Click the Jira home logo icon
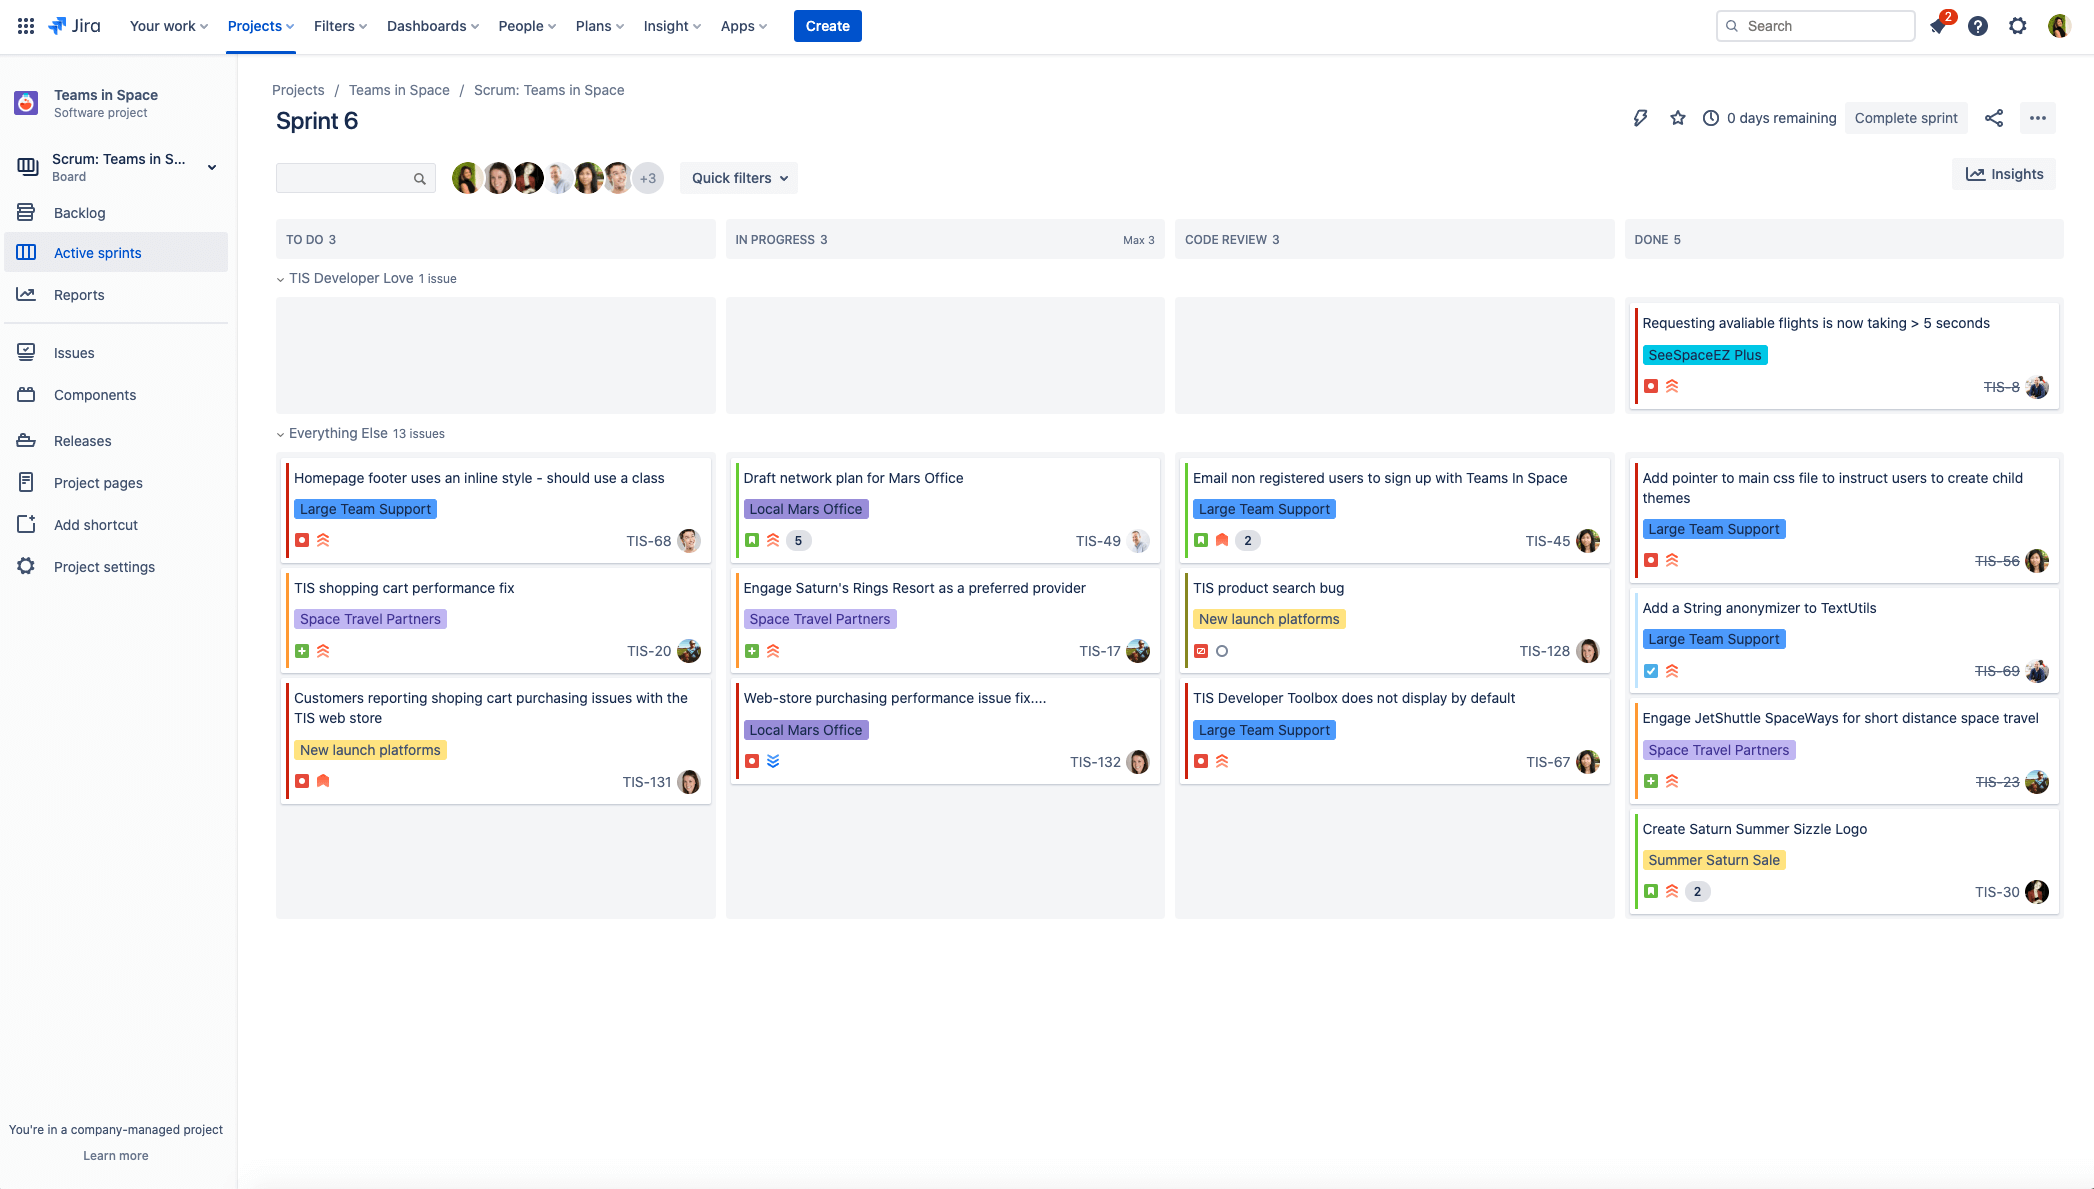This screenshot has height=1189, width=2094. coord(58,26)
